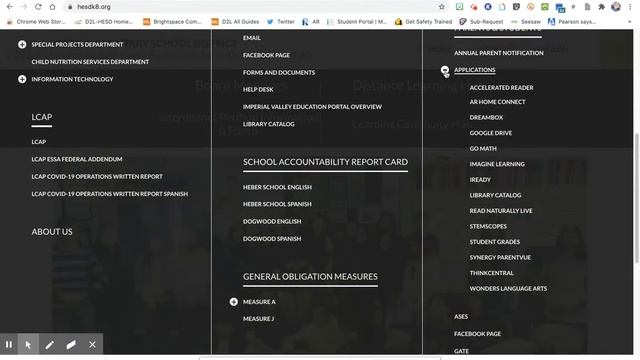Open the iReady link
The image size is (640, 360).
click(480, 180)
